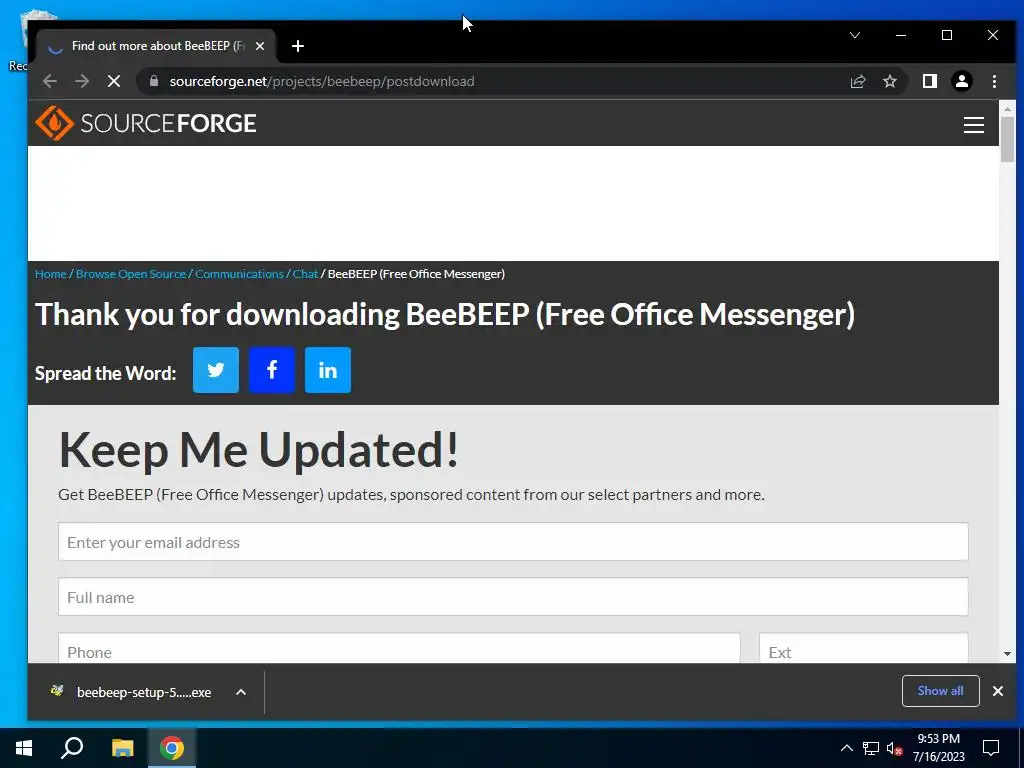This screenshot has height=768, width=1024.
Task: Share on LinkedIn
Action: [328, 370]
